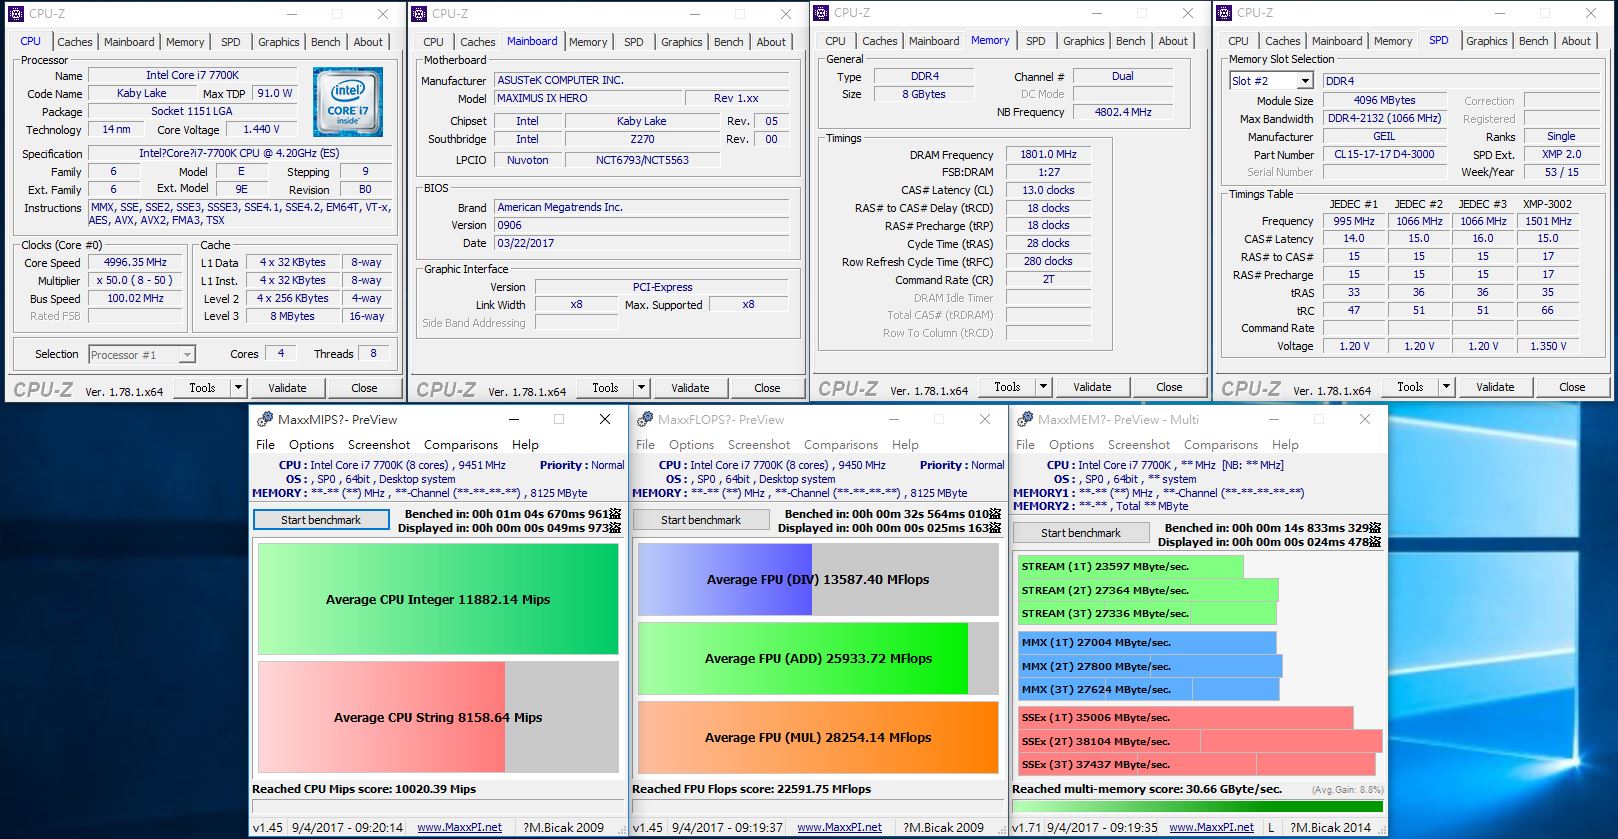Click Part Number CL15-17-17 D4-3000 field
Screen dimensions: 1618x839
(1384, 154)
